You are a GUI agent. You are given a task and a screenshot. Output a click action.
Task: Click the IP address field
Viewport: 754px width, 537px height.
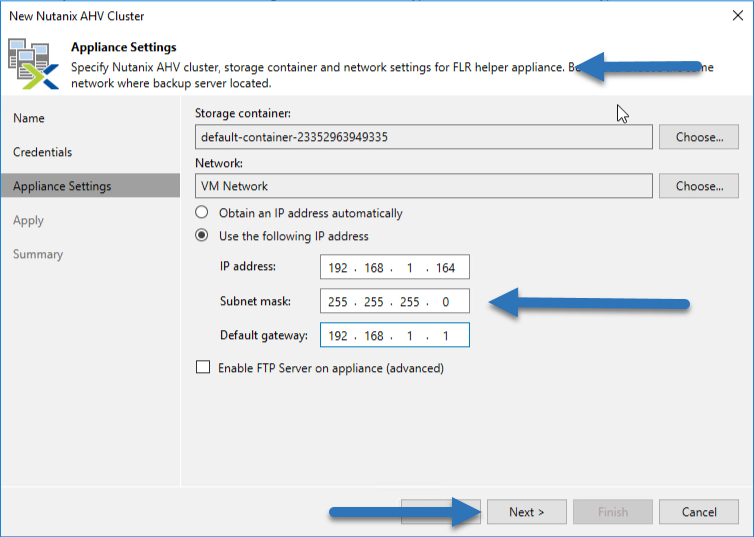395,267
